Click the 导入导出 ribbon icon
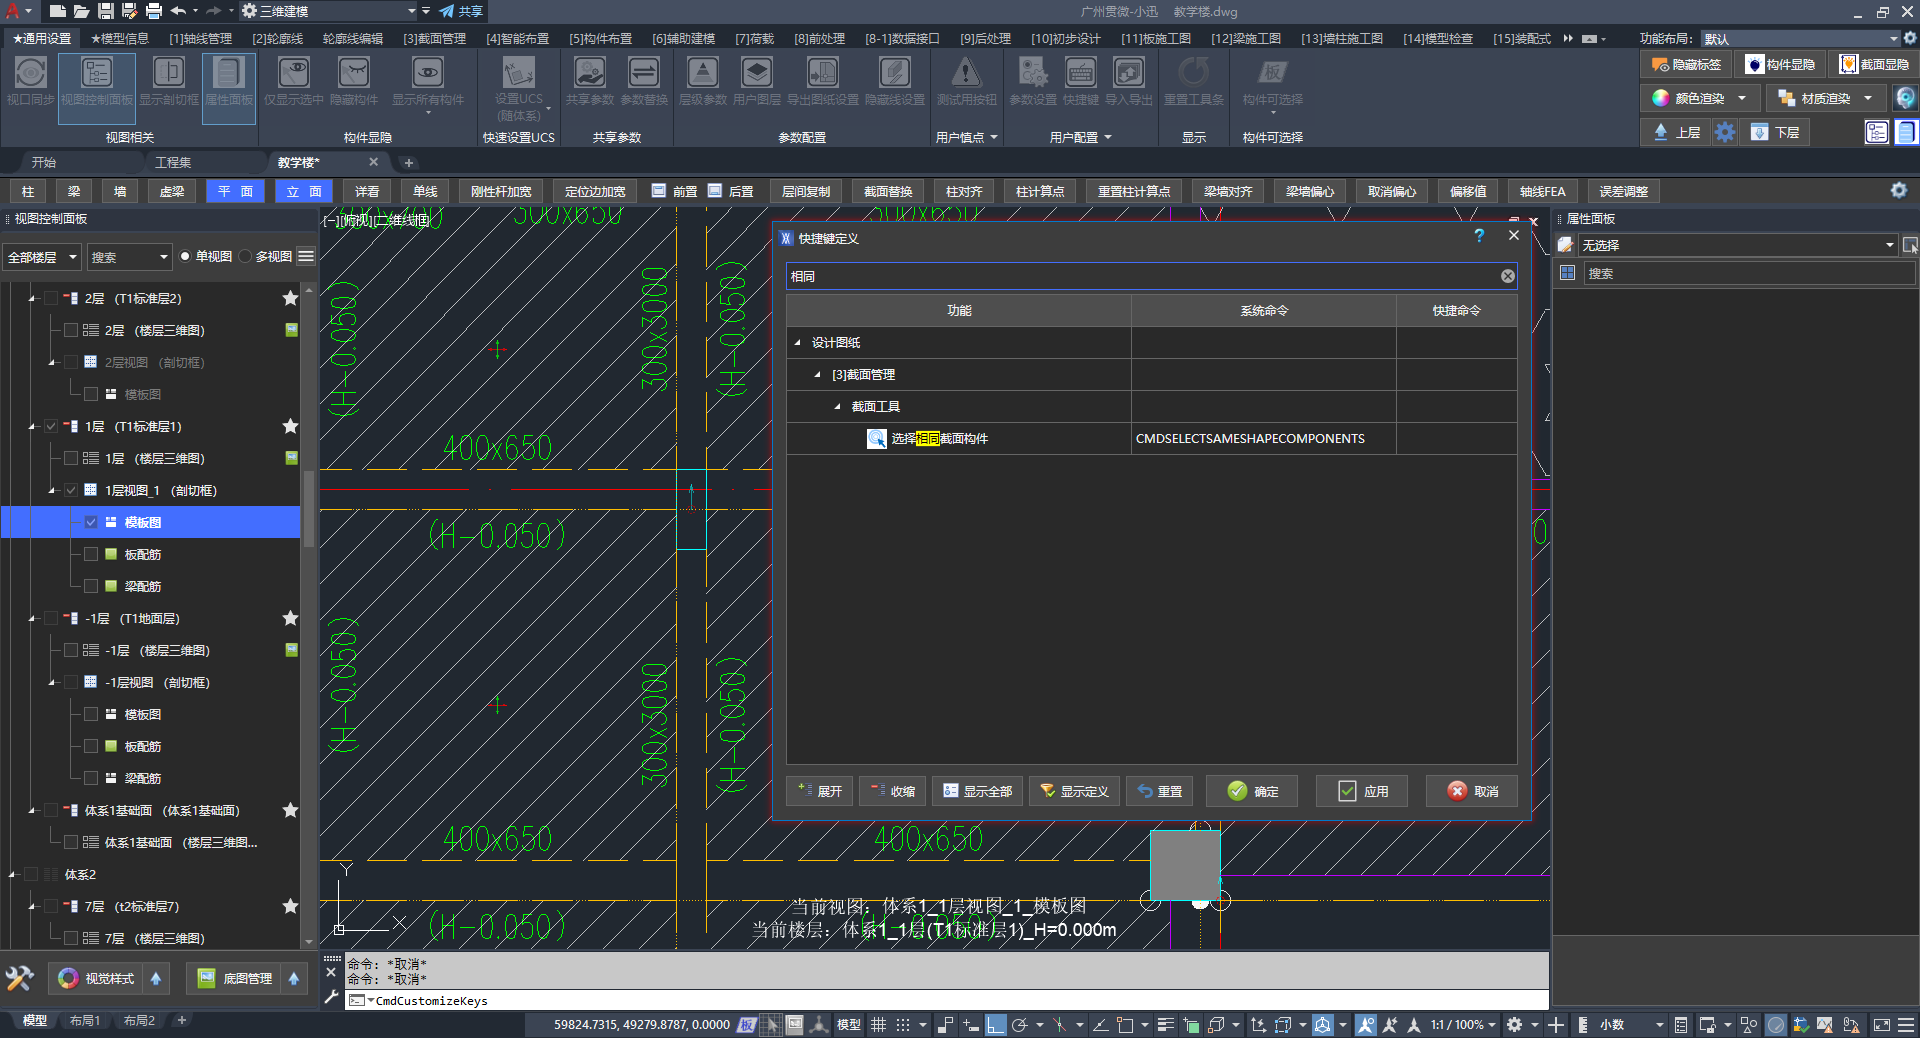Screen dimensions: 1920x1038 (1128, 74)
